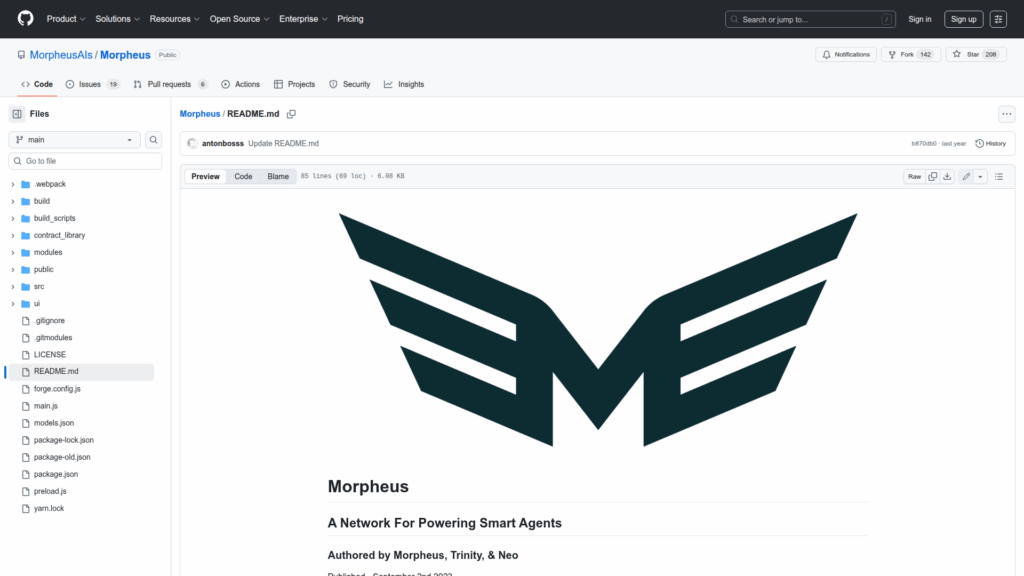Select the LICENSE file
The width and height of the screenshot is (1024, 576).
coord(50,355)
